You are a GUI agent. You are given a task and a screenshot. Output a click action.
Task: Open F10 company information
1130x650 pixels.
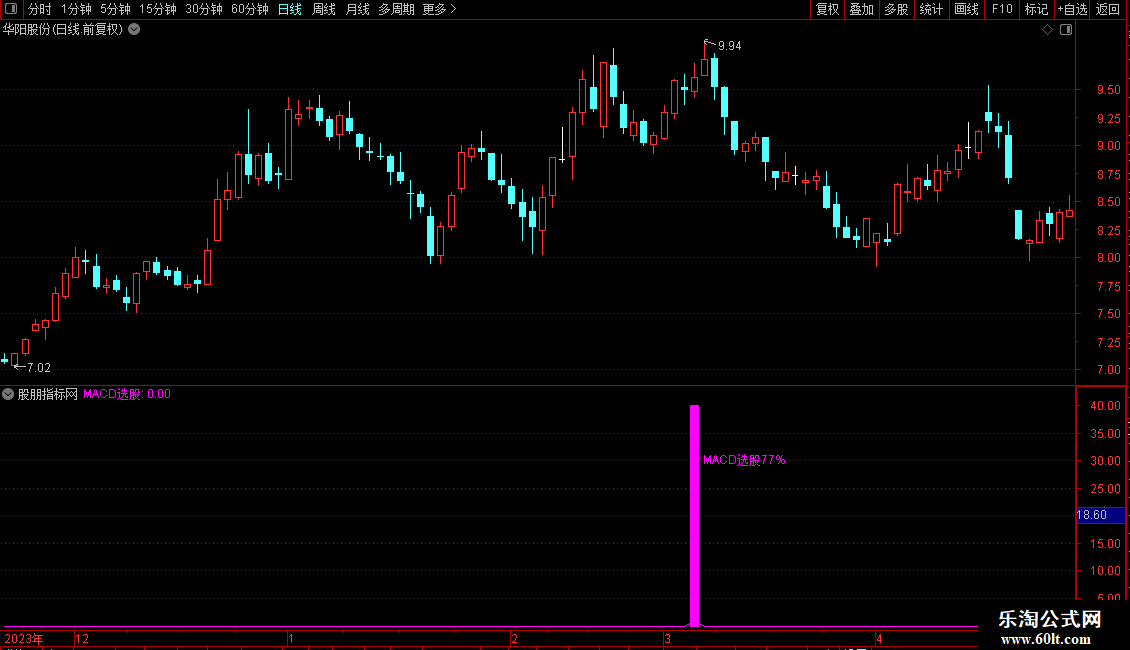1002,9
